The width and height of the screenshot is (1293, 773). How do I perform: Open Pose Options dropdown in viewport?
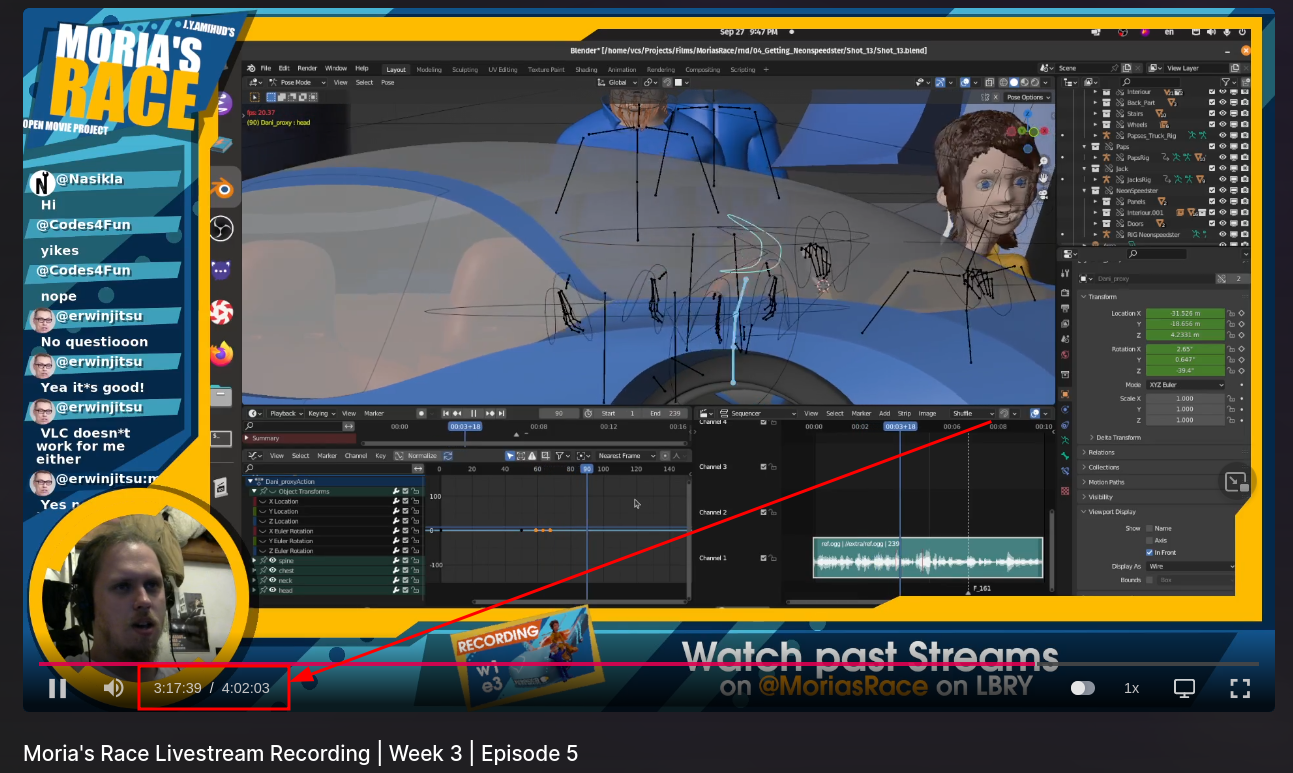1028,97
